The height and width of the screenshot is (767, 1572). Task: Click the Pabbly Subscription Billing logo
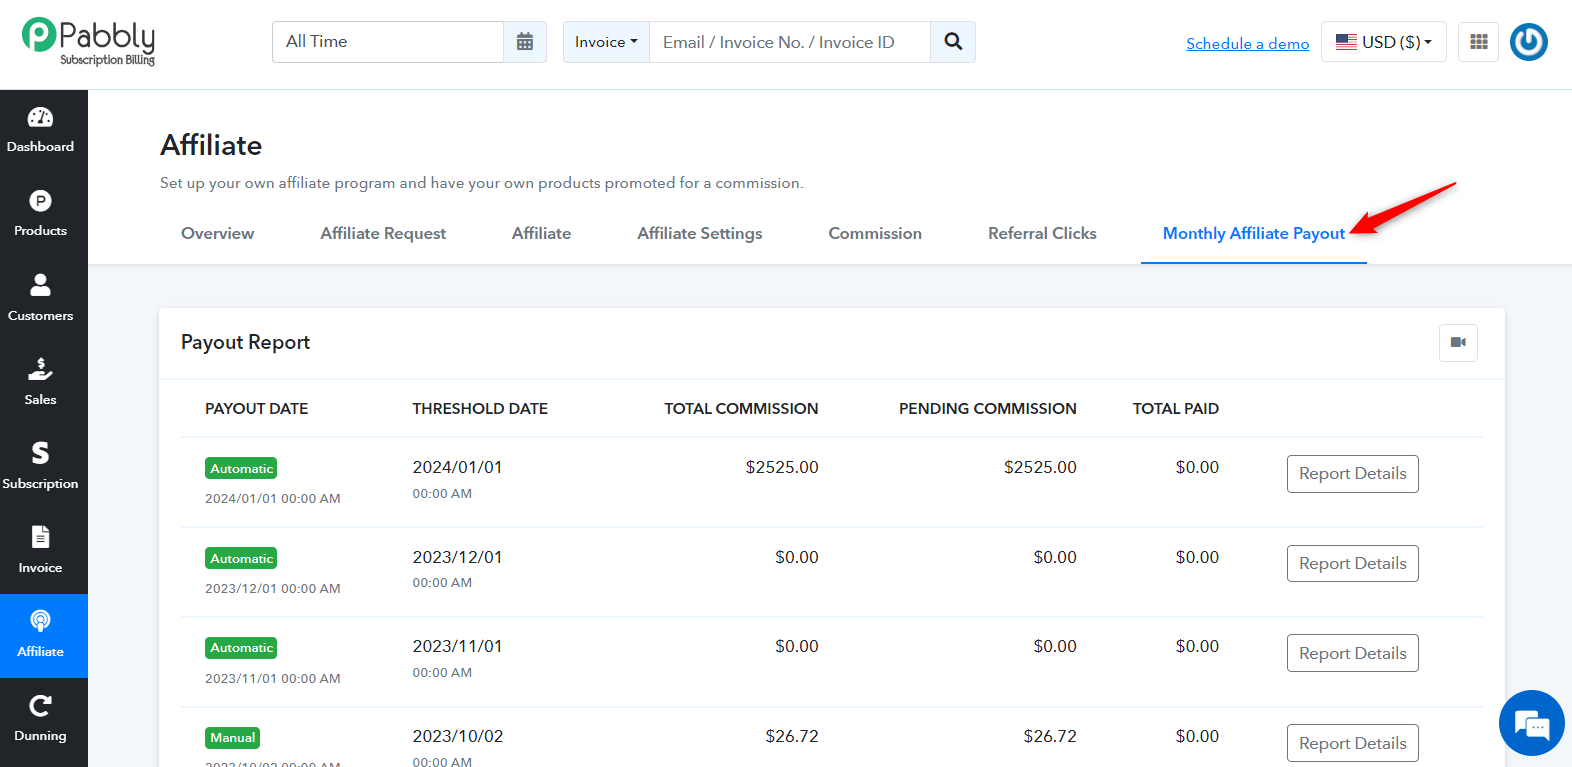[89, 42]
